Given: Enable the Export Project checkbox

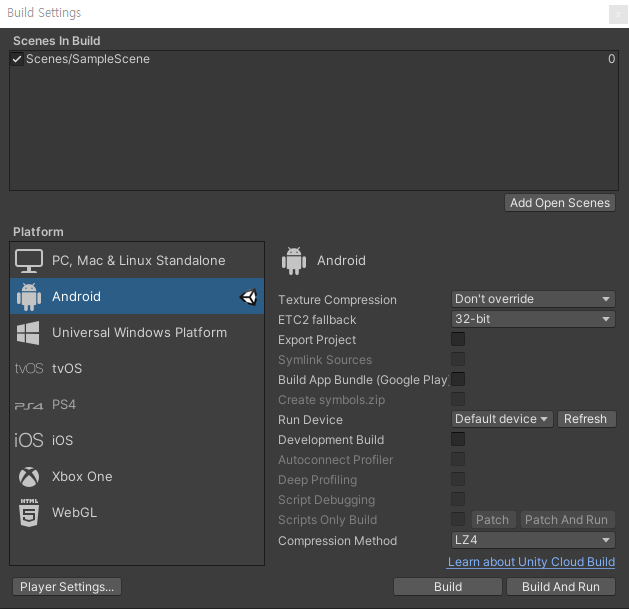Looking at the screenshot, I should click(458, 339).
